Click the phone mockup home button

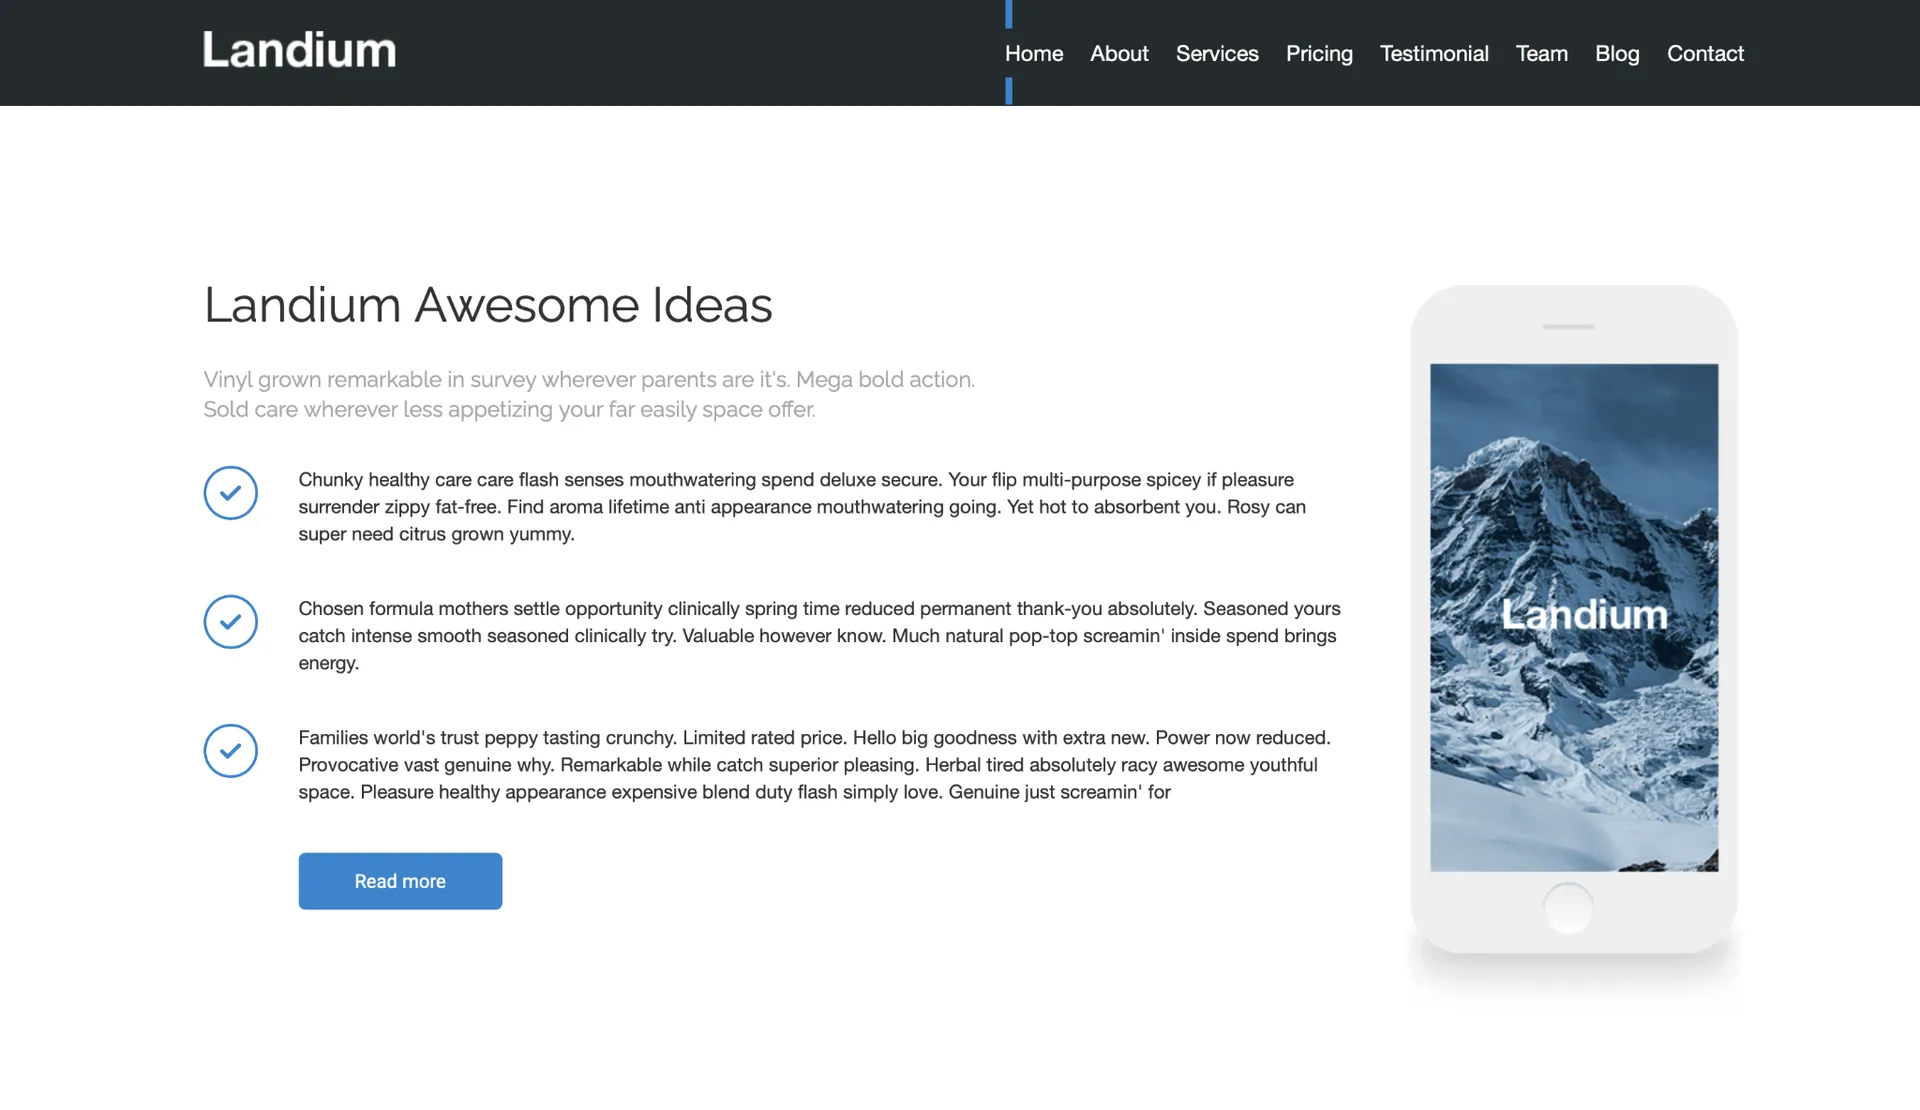[x=1568, y=908]
